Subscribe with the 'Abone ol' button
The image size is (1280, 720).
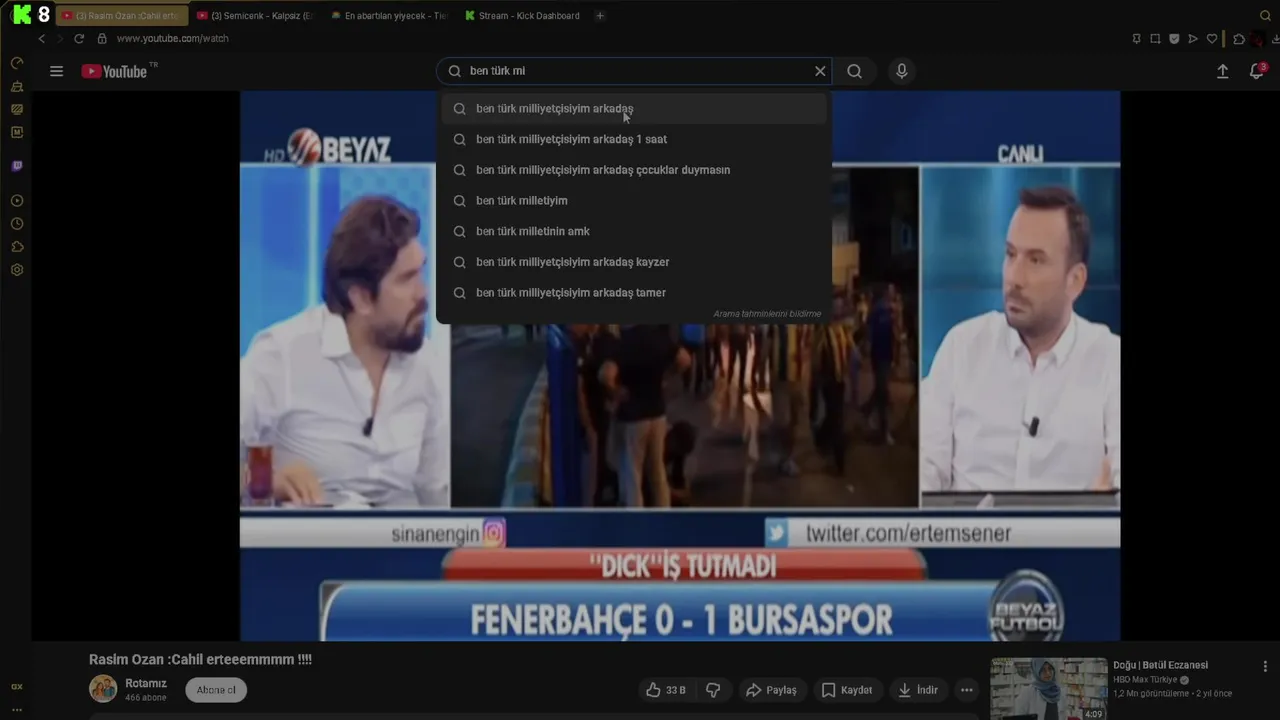[216, 690]
